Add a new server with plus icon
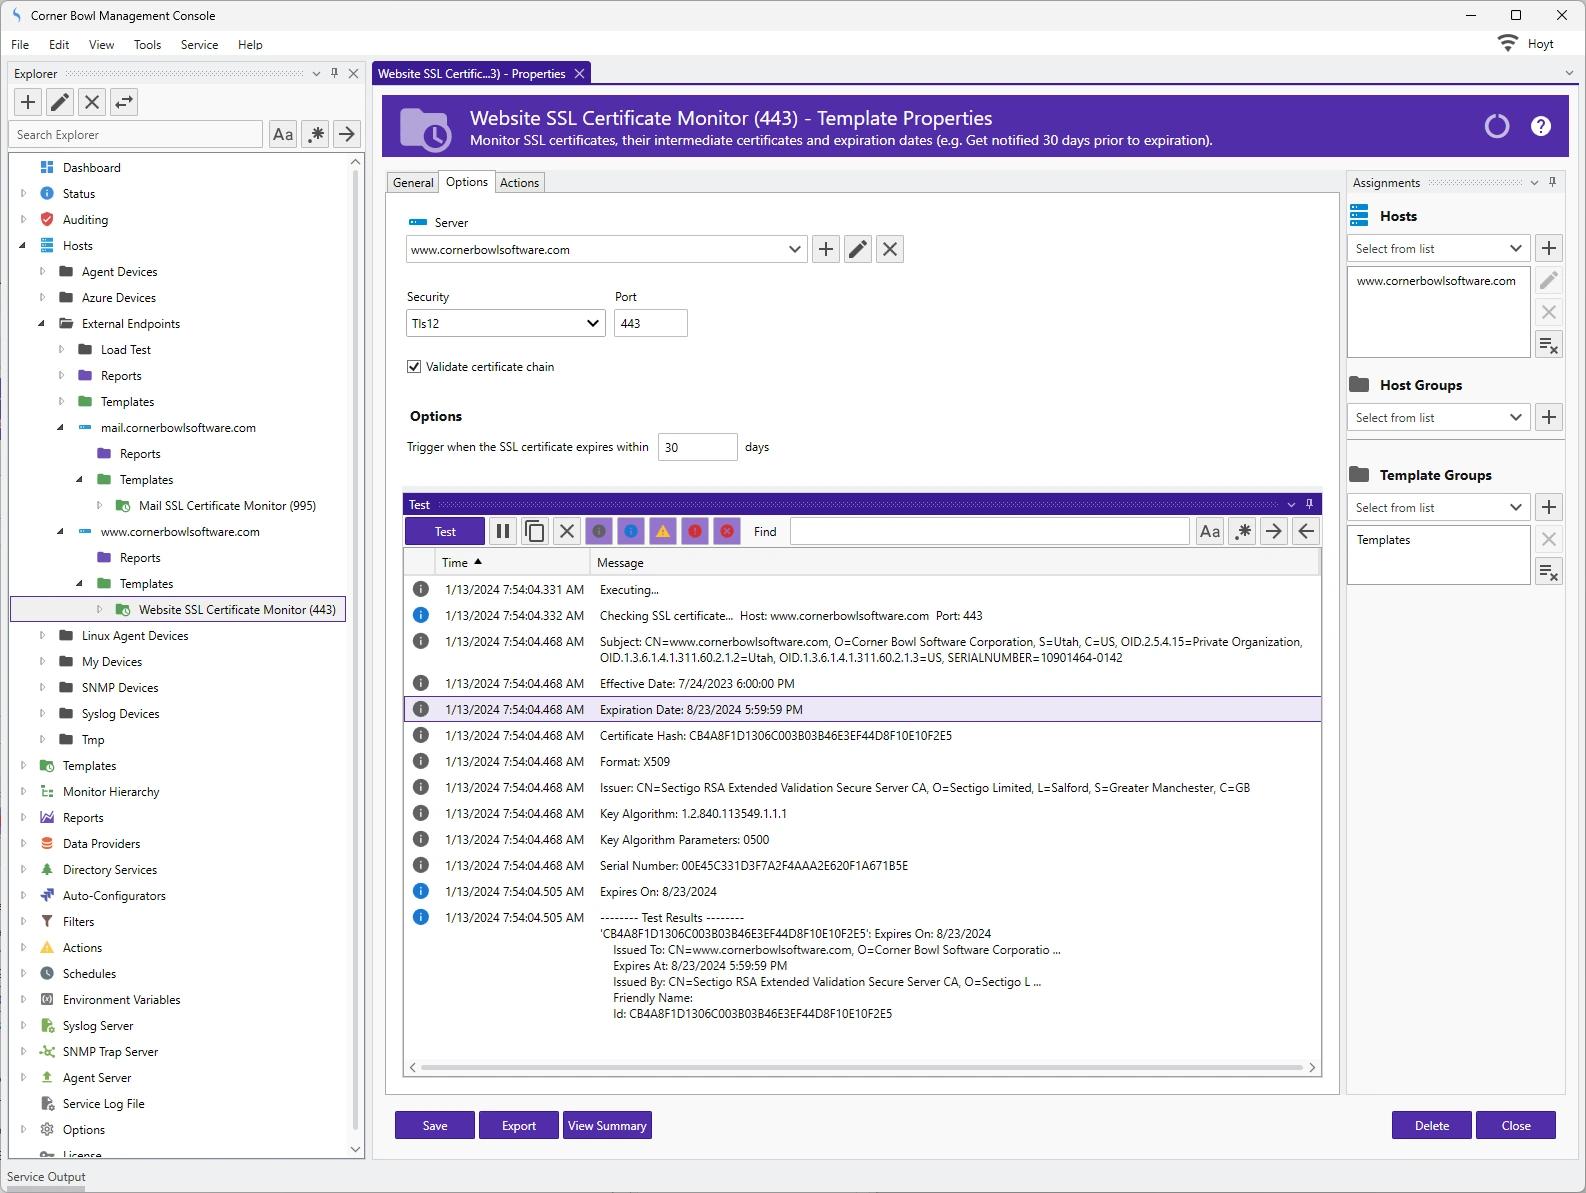This screenshot has width=1586, height=1193. tap(826, 249)
